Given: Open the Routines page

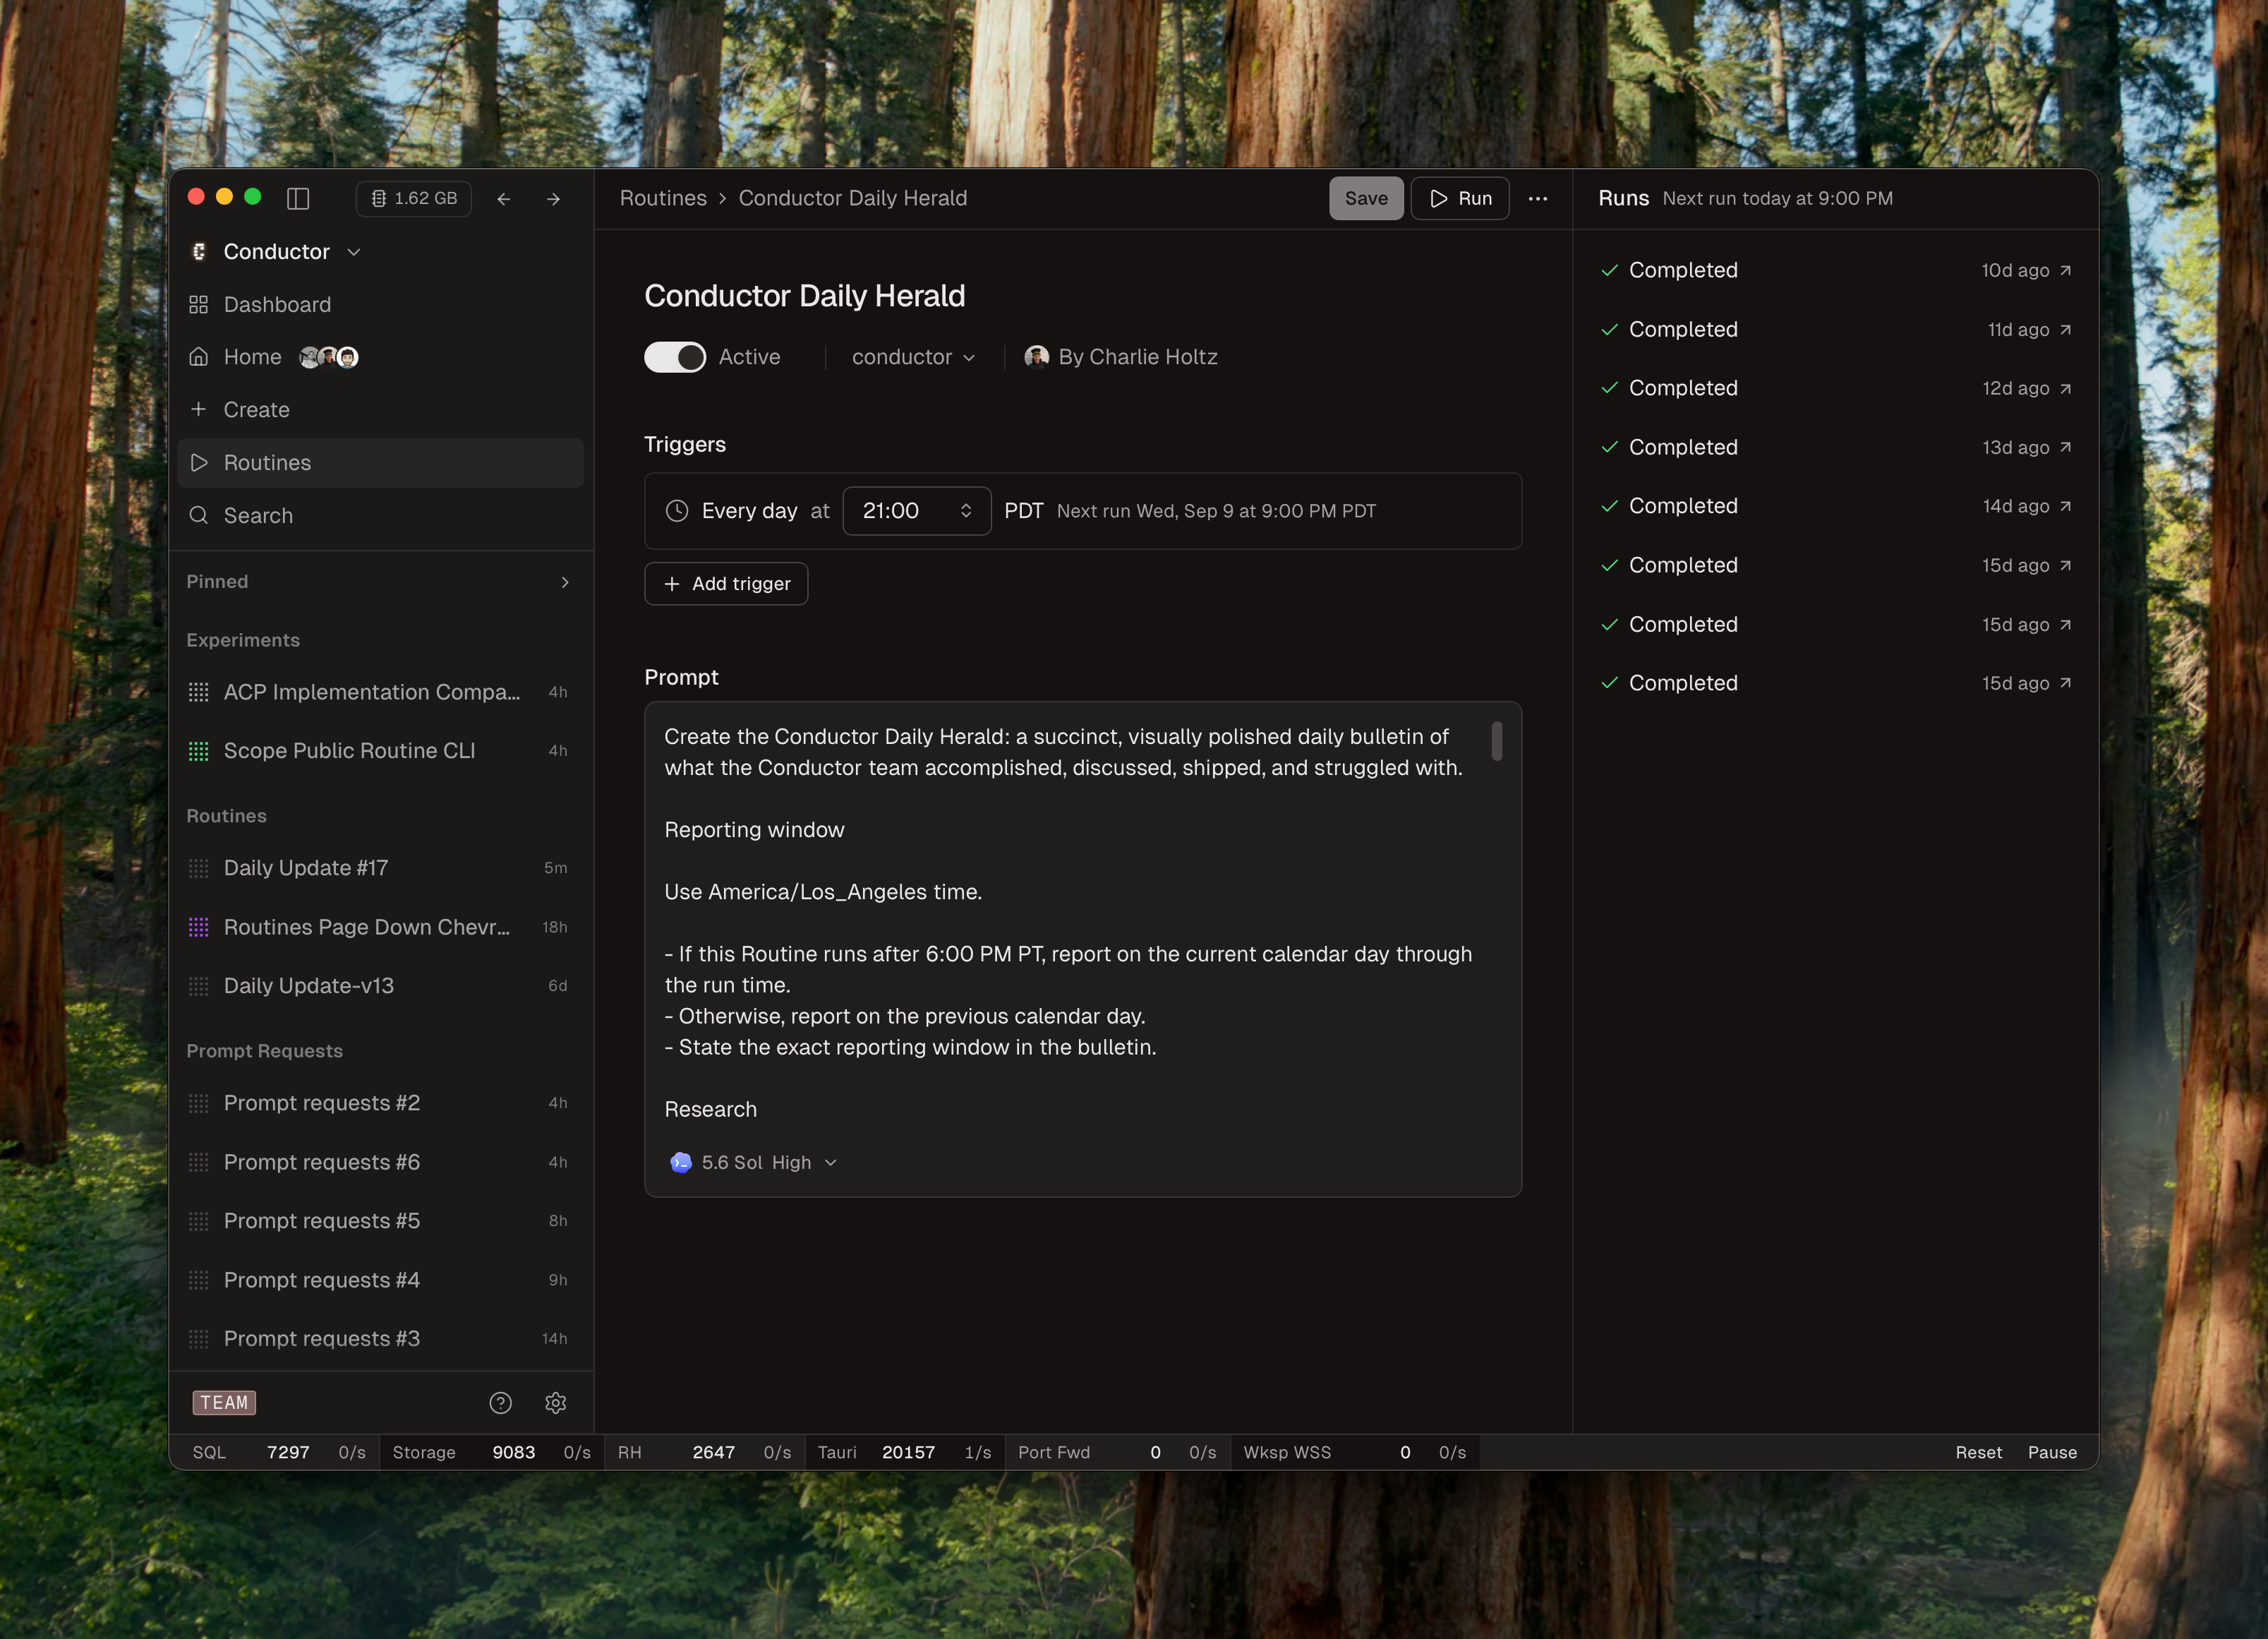Looking at the screenshot, I should (380, 463).
